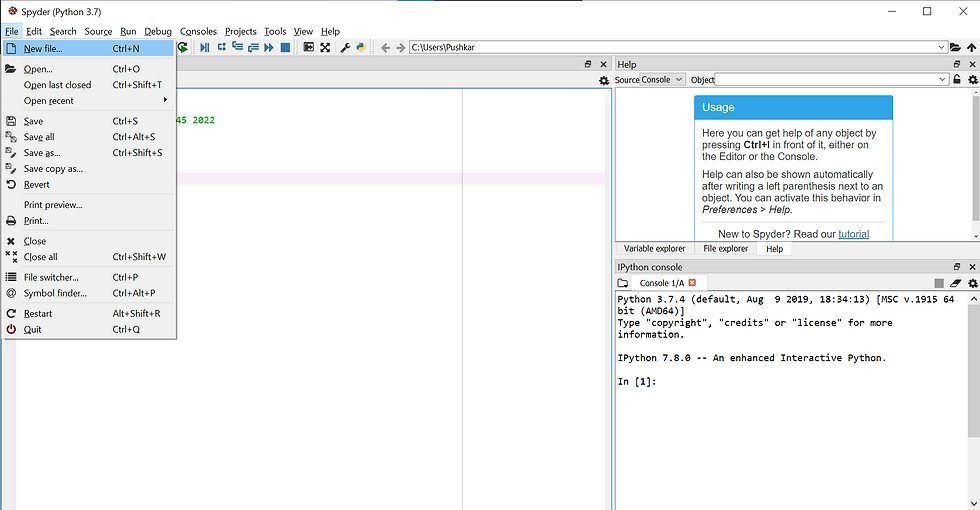Click the In [1]: console prompt
This screenshot has width=980, height=510.
pos(637,381)
